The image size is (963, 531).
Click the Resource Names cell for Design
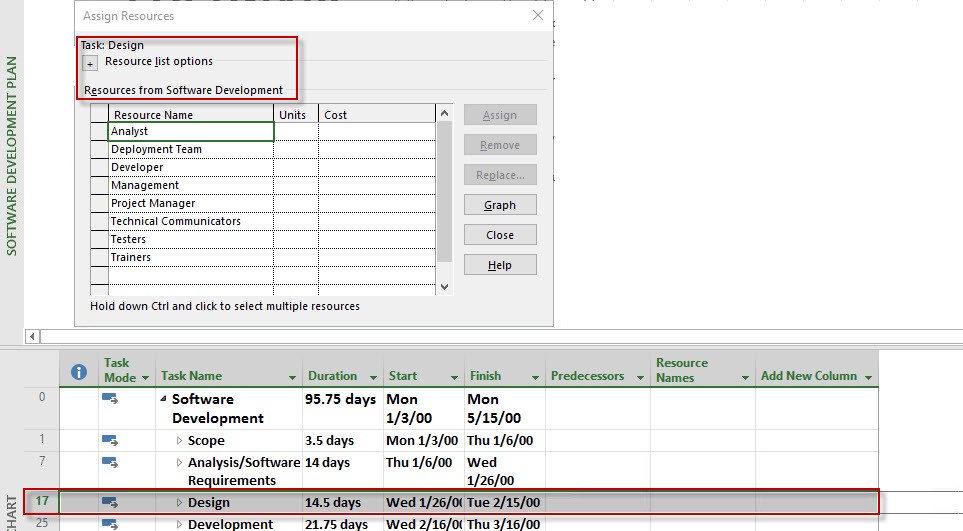(x=703, y=503)
